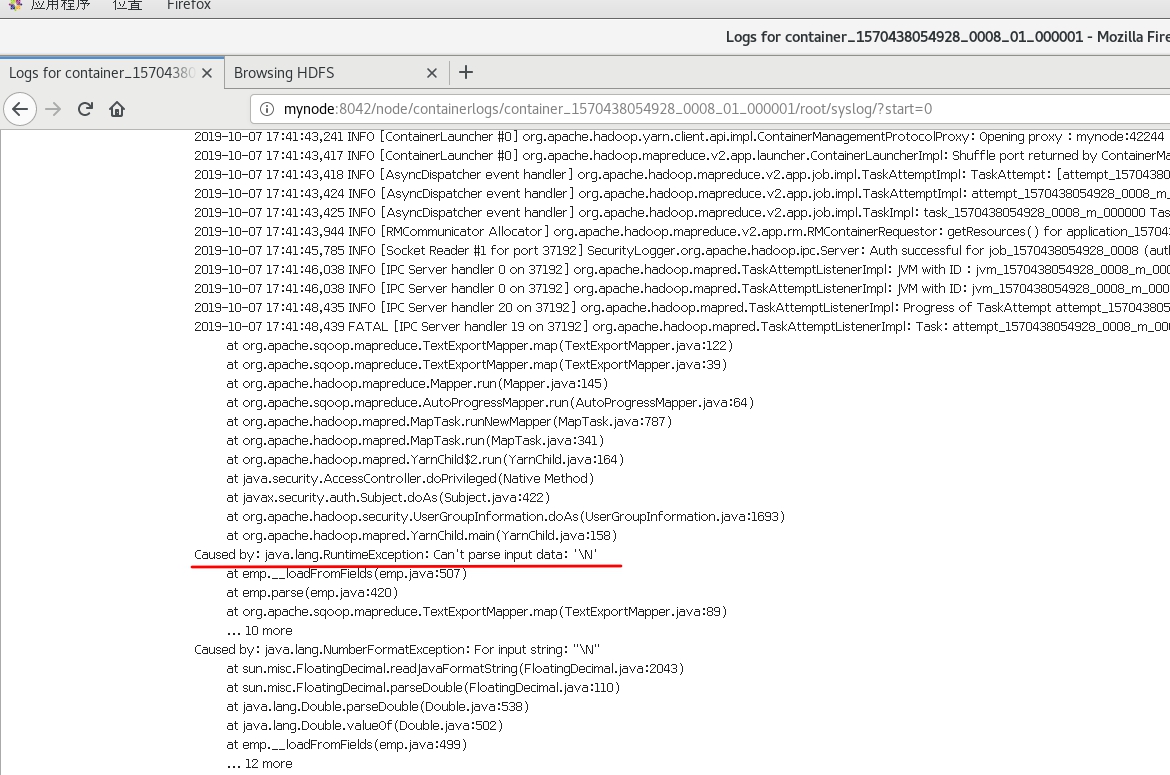This screenshot has width=1170, height=775.
Task: Open the Firefox menu in the top bar
Action: click(x=188, y=5)
